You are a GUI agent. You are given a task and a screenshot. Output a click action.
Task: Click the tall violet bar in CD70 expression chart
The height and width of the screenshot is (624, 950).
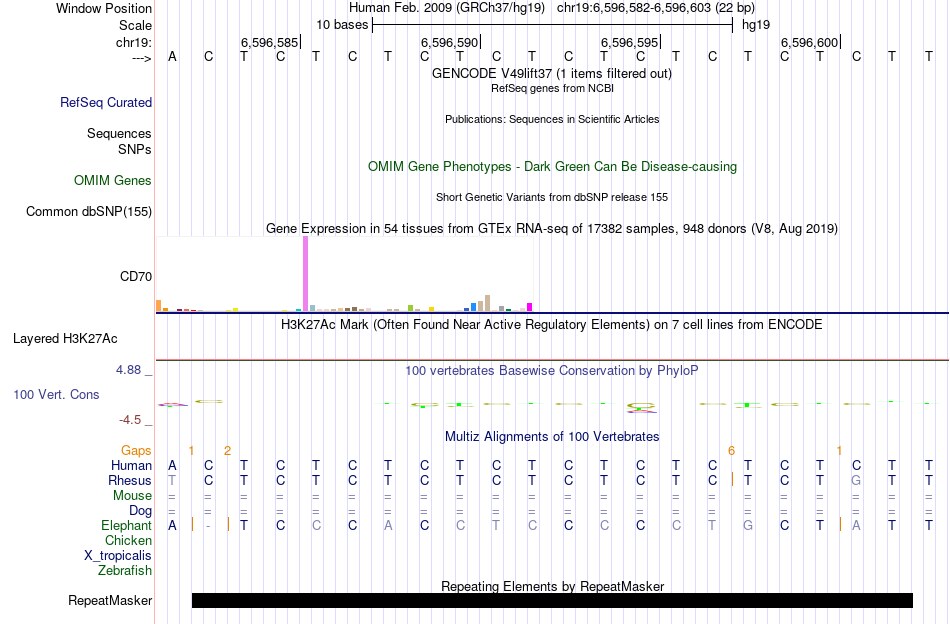[x=305, y=273]
